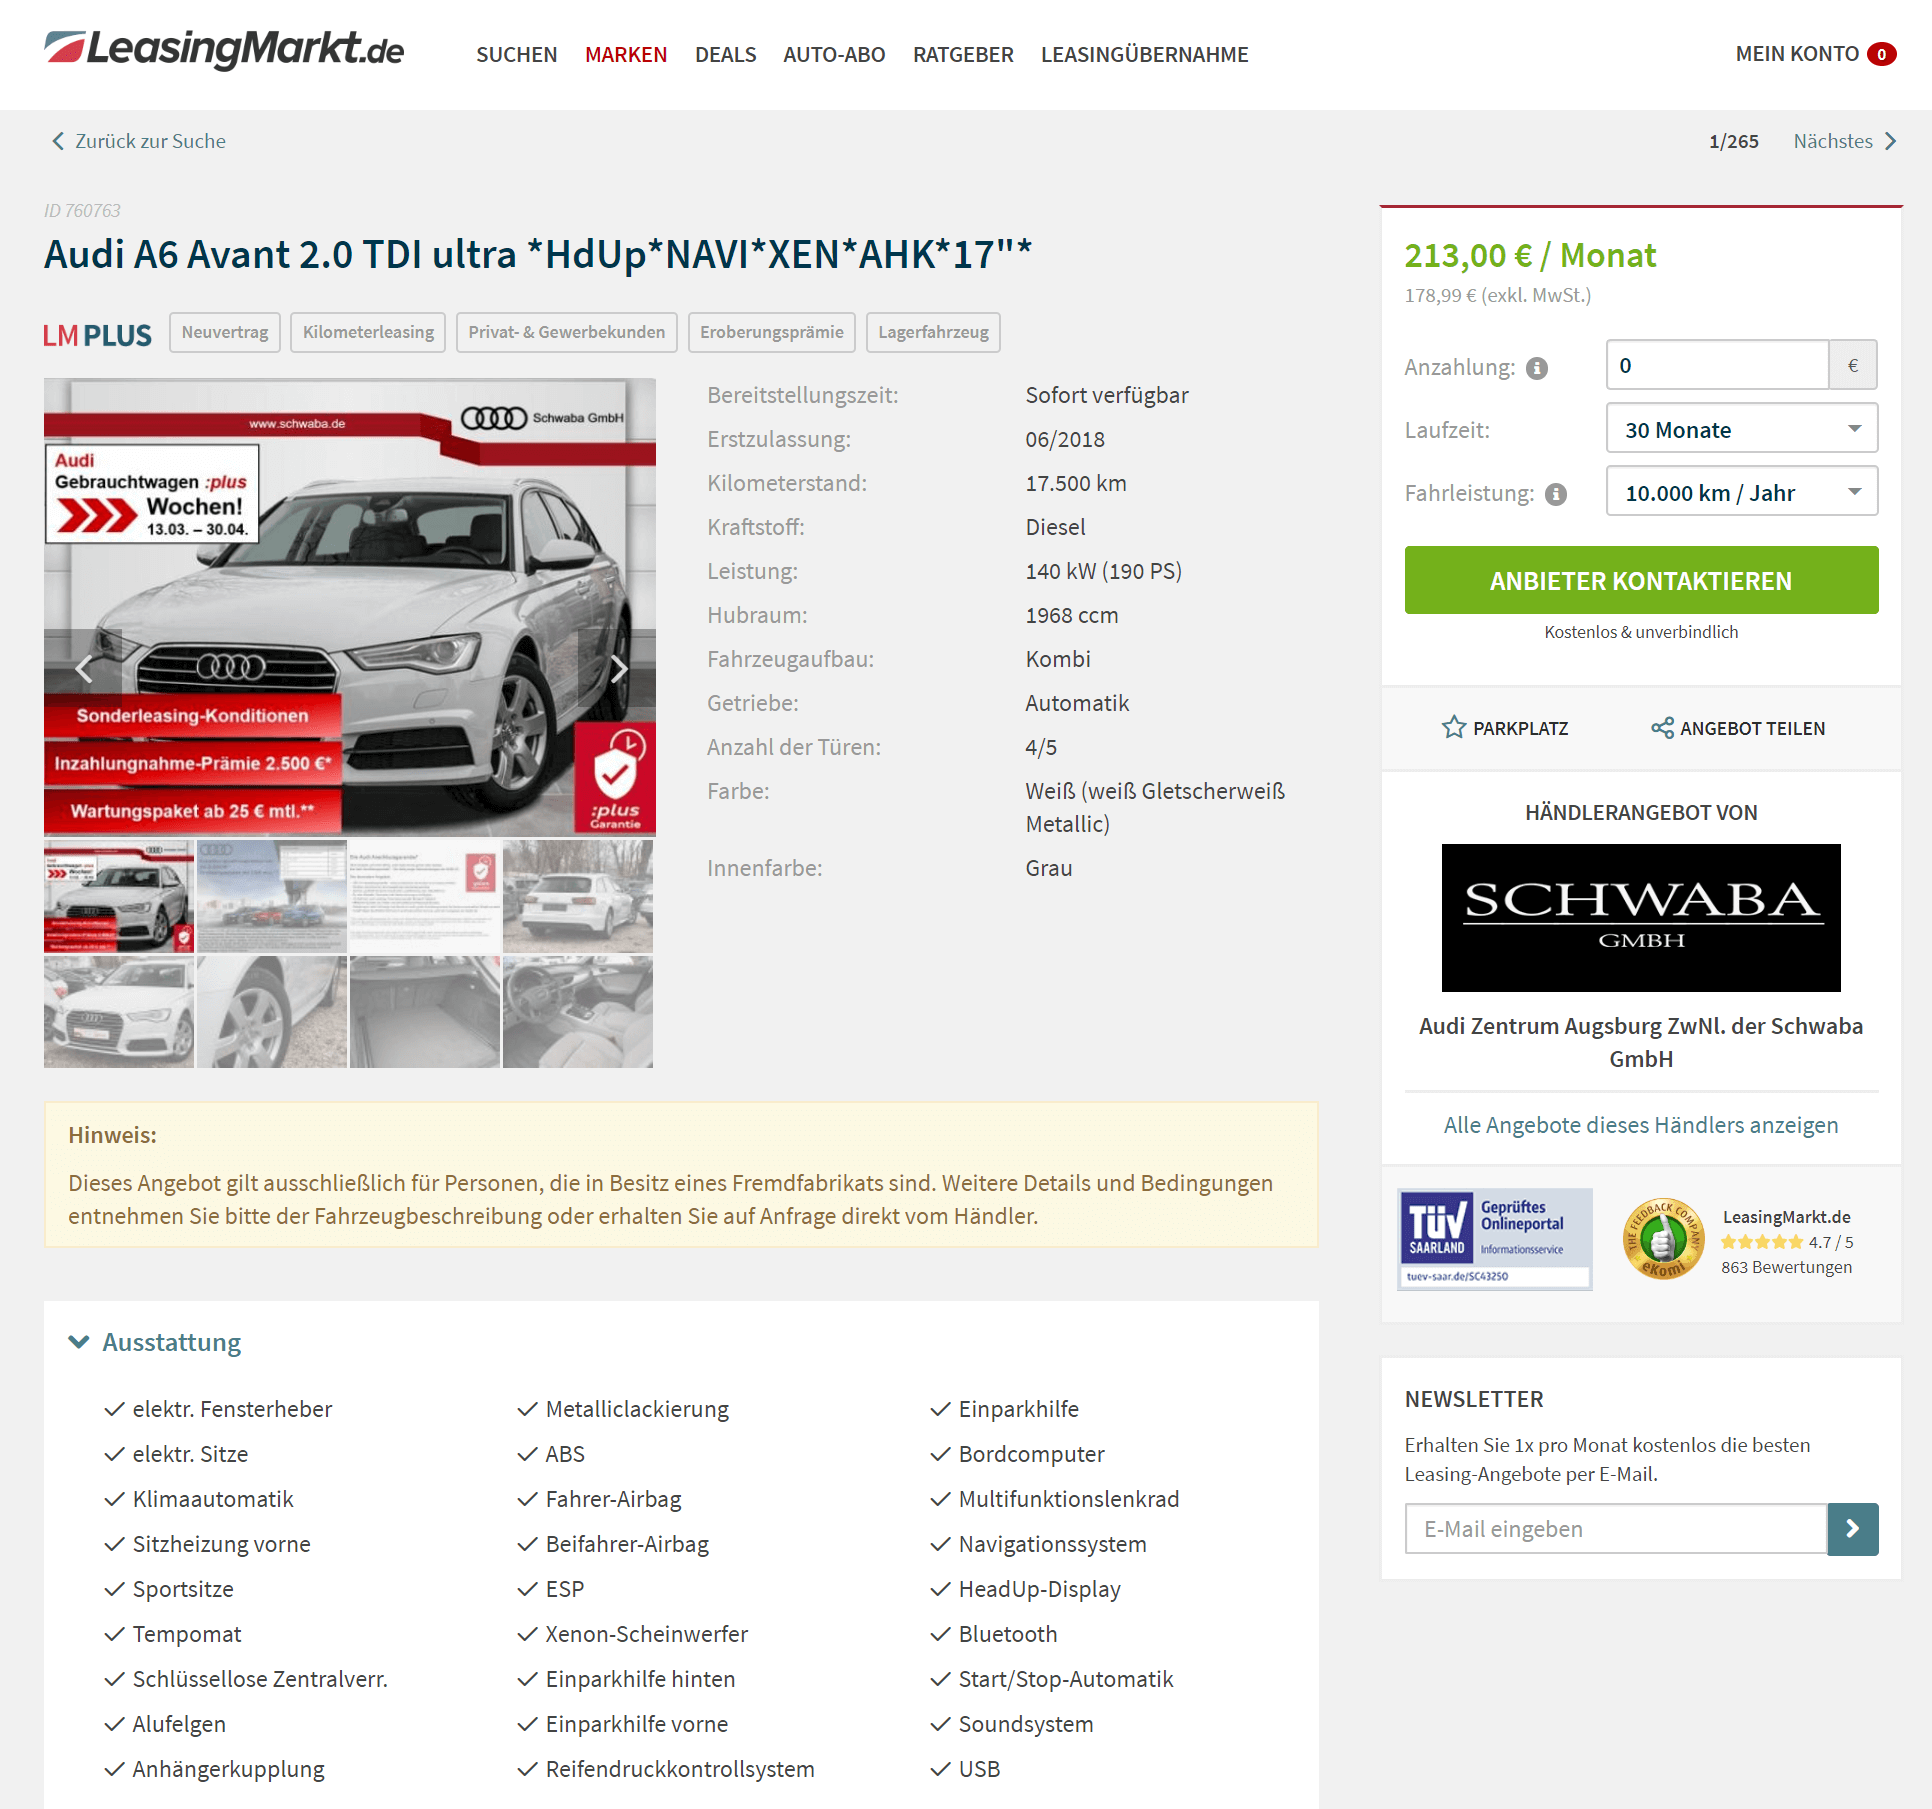Select the rear view car thumbnail
Viewport: 1932px width, 1809px height.
click(x=578, y=896)
